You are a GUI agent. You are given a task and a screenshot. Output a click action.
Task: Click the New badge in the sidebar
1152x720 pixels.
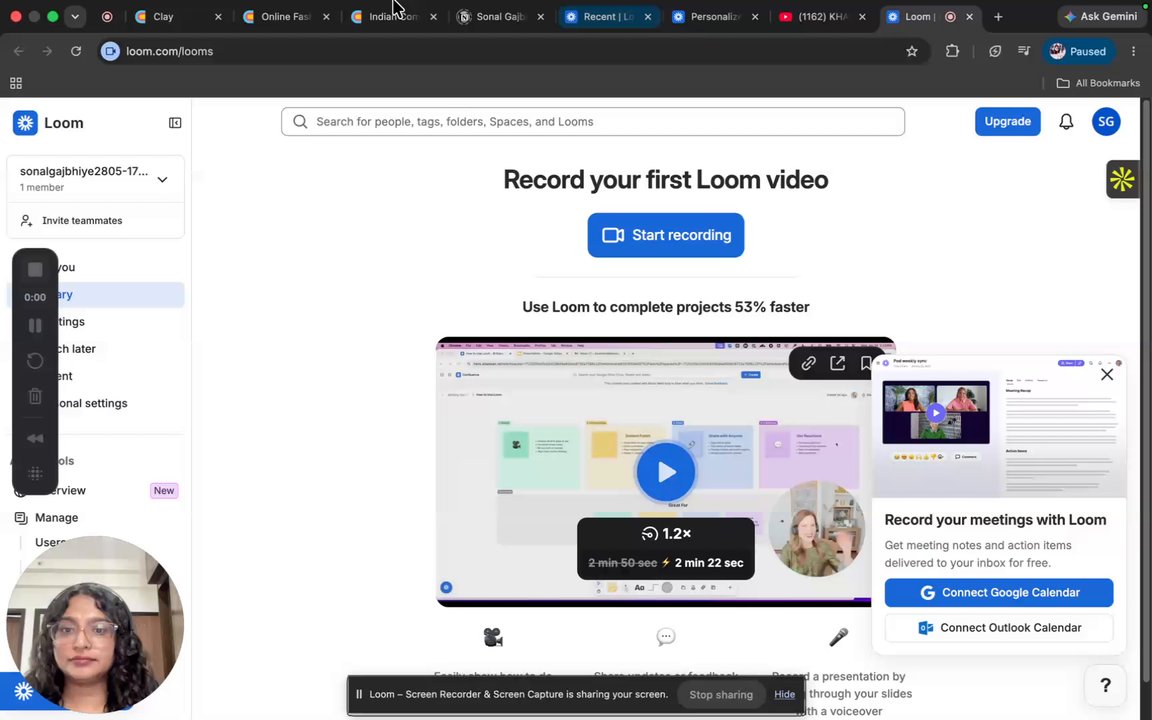[164, 490]
